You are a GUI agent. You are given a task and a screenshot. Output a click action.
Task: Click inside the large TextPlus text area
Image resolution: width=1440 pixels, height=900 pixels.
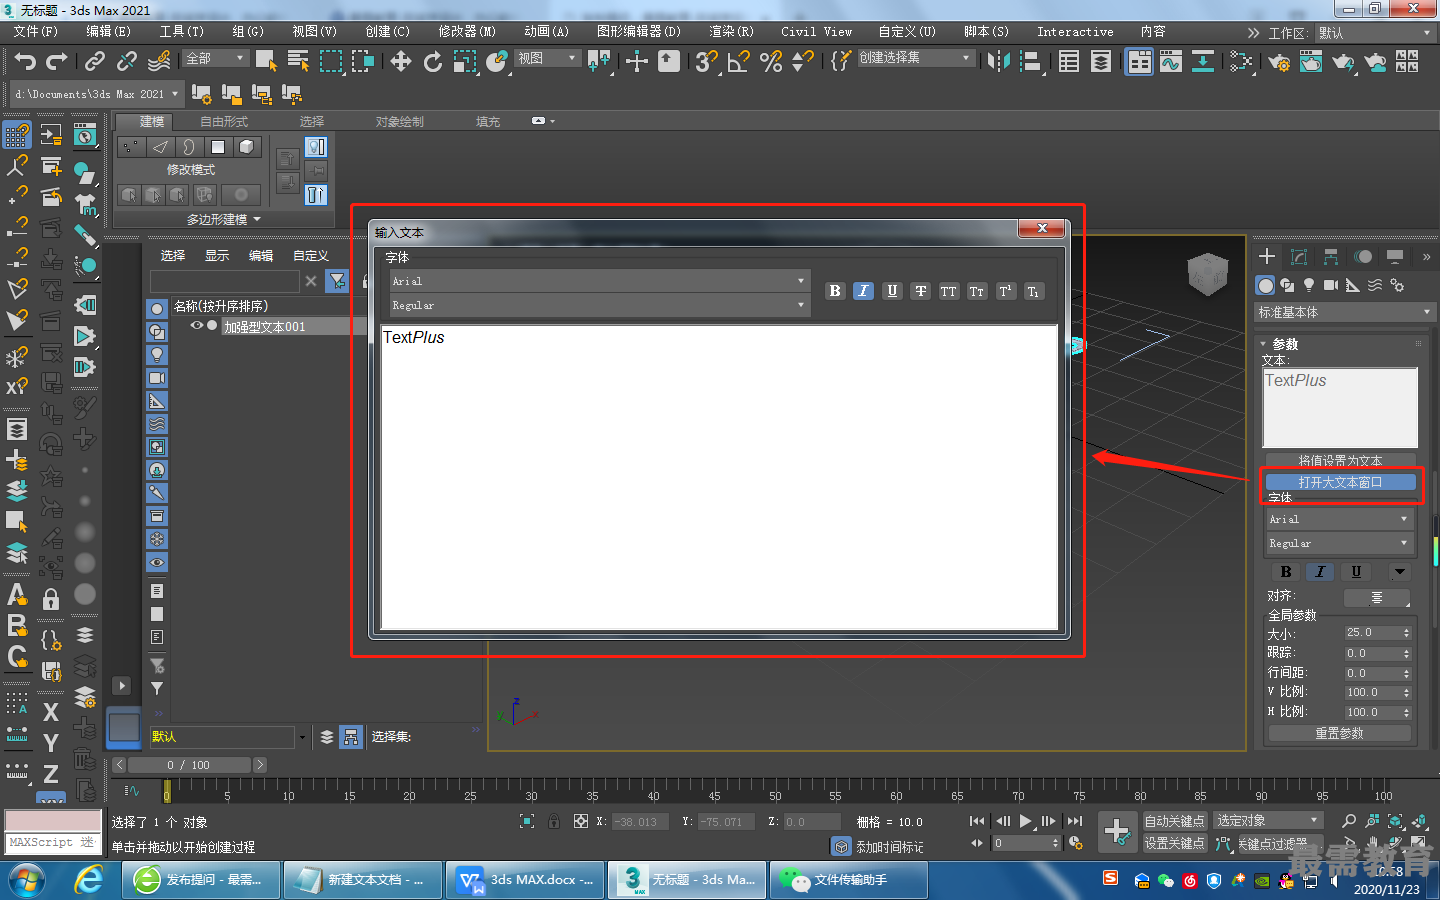719,477
